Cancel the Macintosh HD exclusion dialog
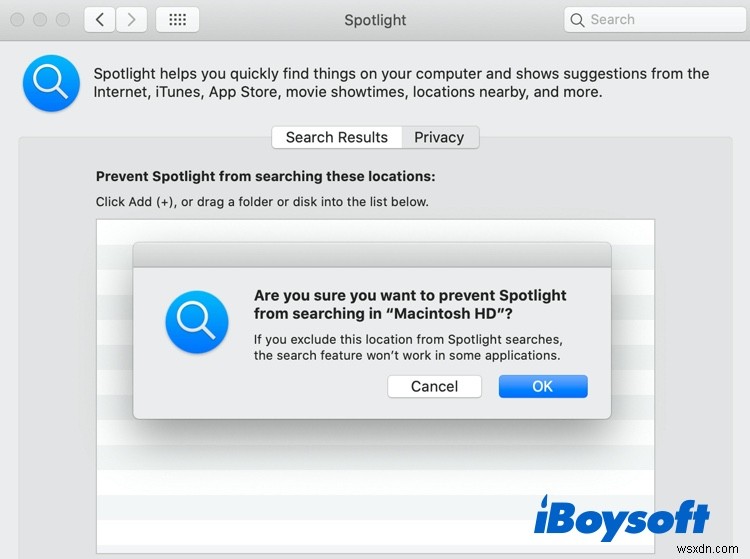The width and height of the screenshot is (750, 559). (434, 386)
